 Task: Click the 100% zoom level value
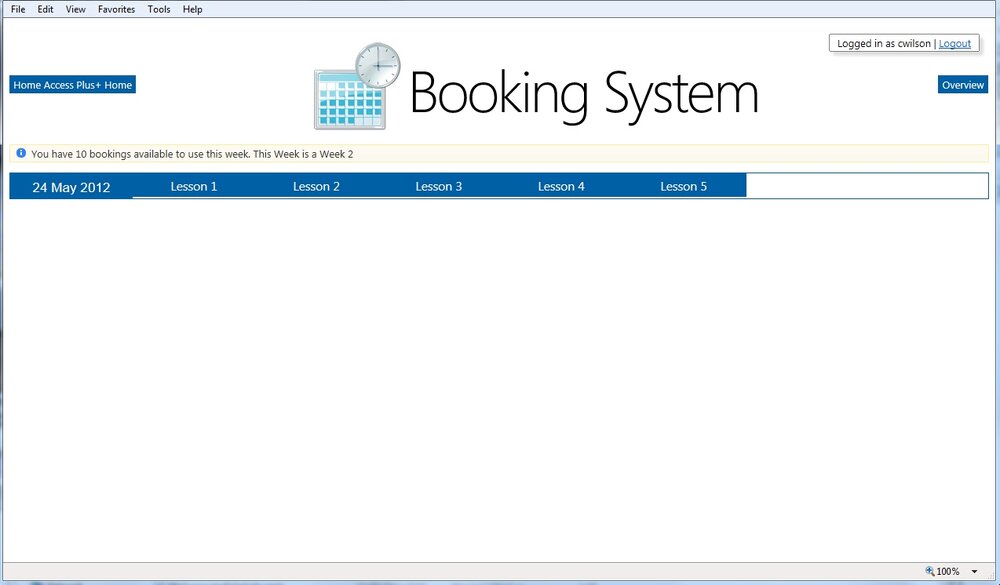tap(948, 572)
